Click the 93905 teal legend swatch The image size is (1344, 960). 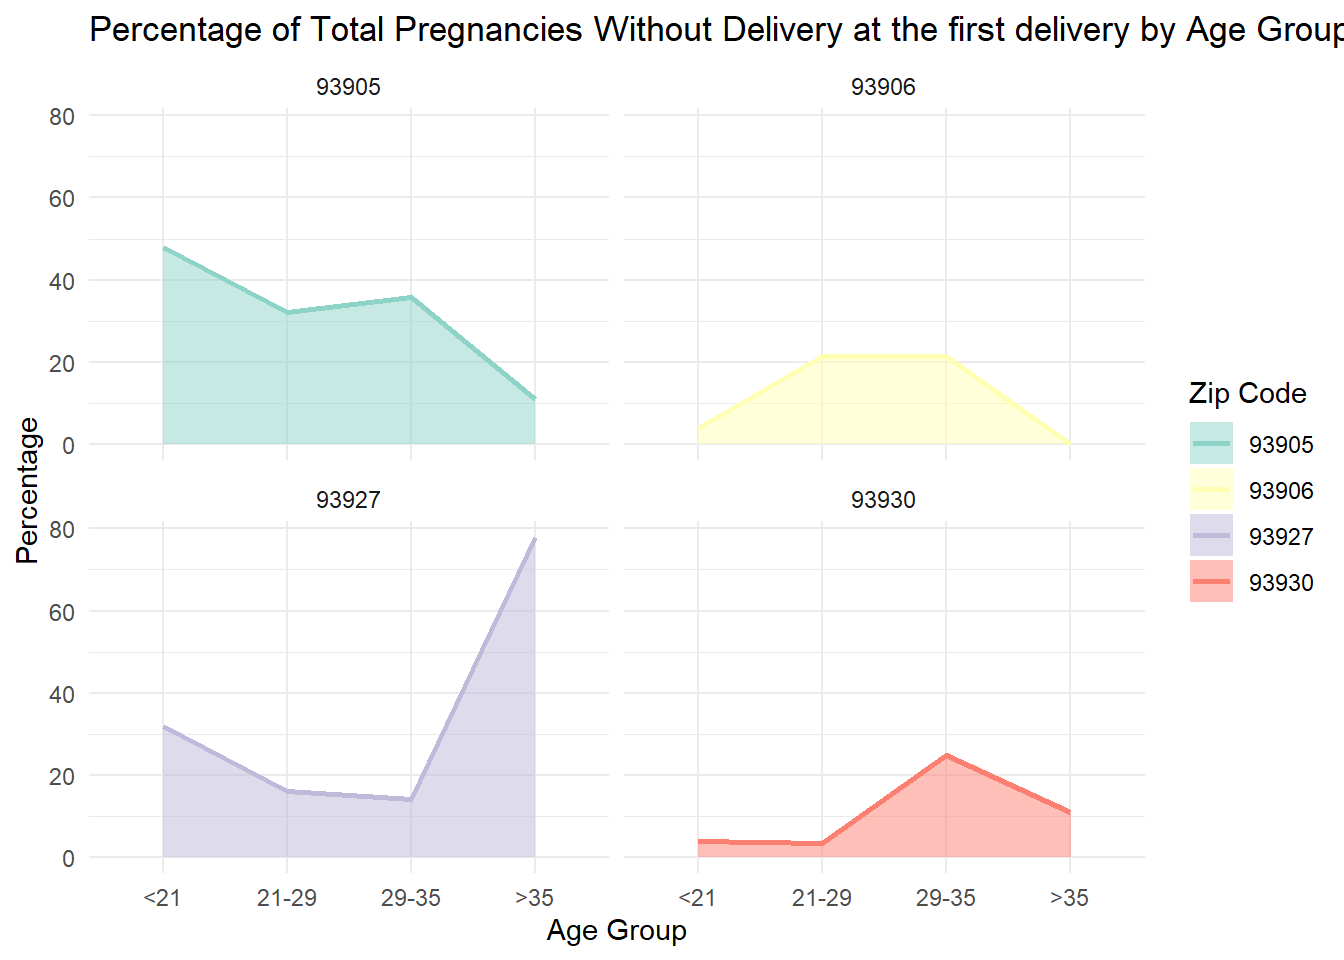[x=1211, y=444]
